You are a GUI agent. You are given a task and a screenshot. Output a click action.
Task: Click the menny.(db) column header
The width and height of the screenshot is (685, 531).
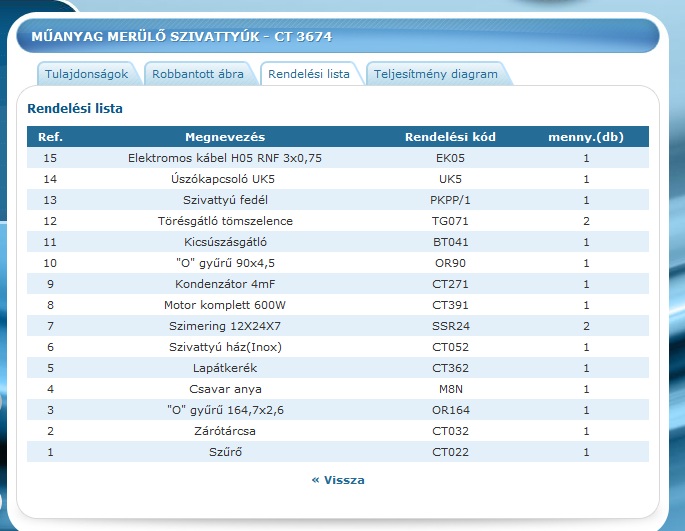586,137
